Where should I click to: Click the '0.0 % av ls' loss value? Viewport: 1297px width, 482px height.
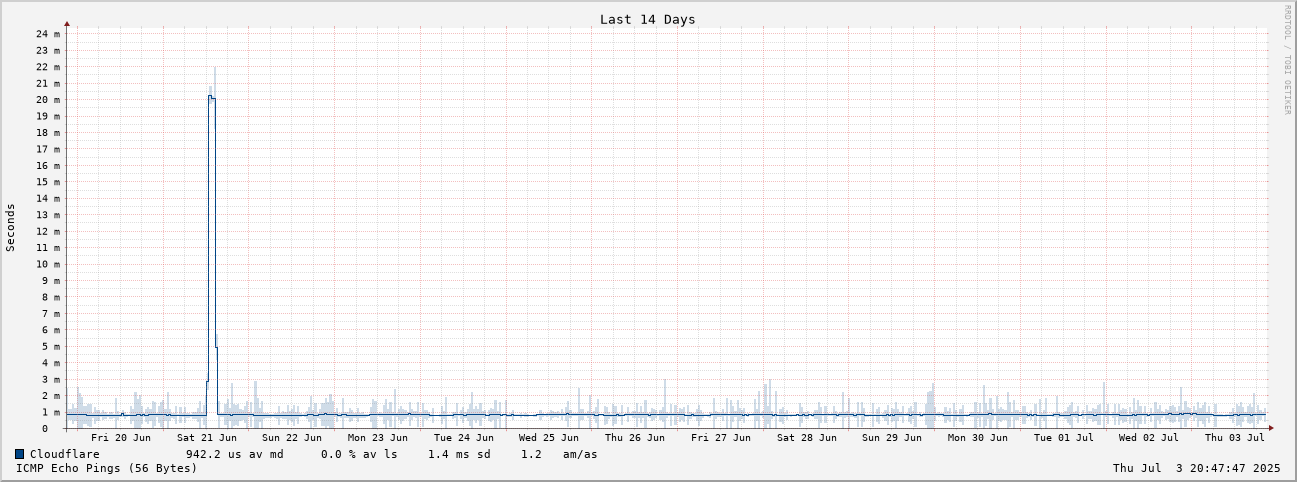click(358, 454)
